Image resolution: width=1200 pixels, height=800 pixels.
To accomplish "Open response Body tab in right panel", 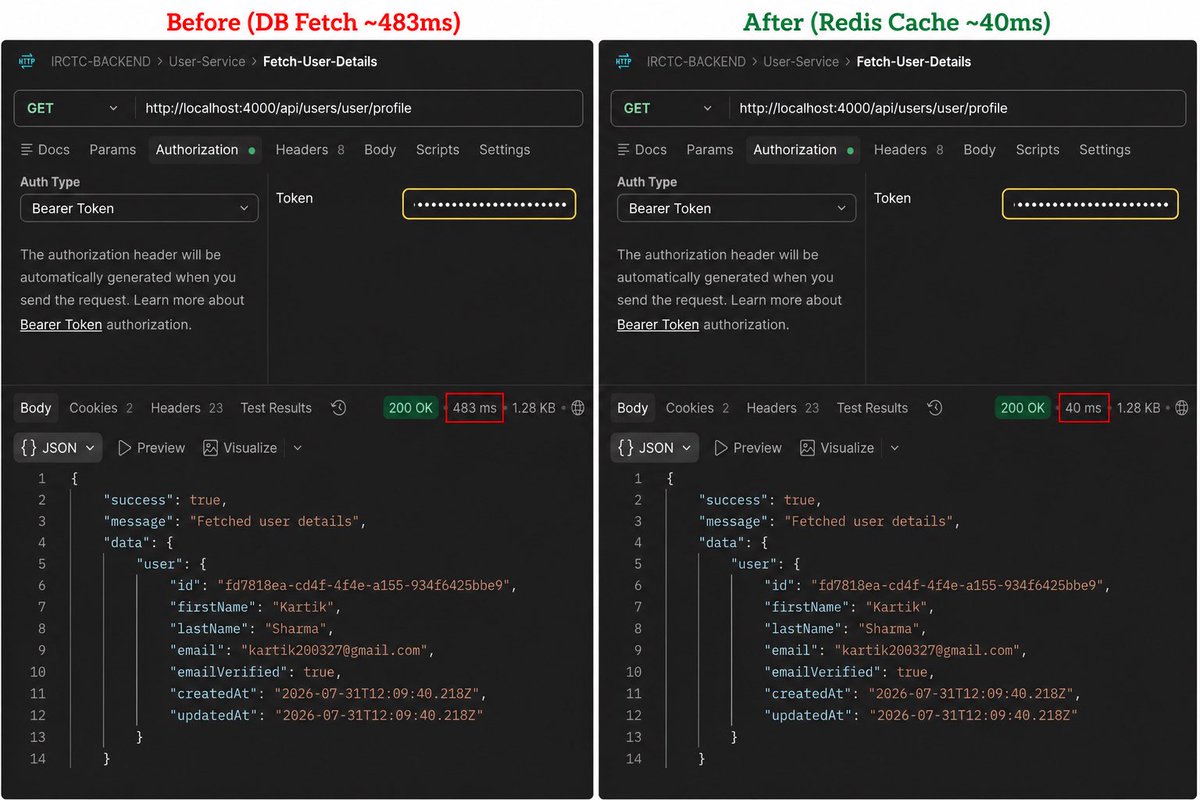I will point(632,408).
